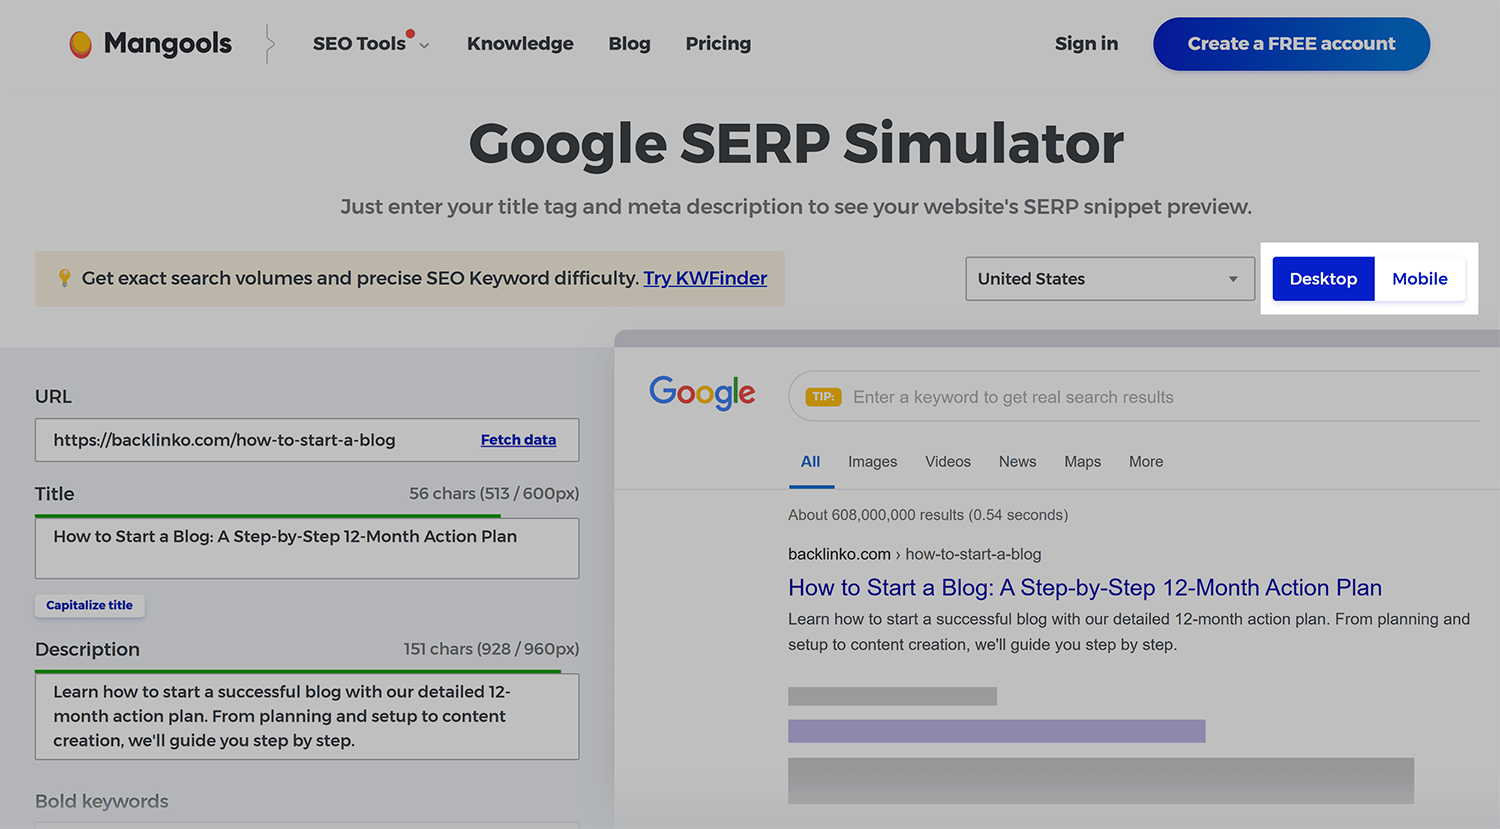This screenshot has width=1500, height=829.
Task: Click the Mangools logo
Action: coord(150,44)
